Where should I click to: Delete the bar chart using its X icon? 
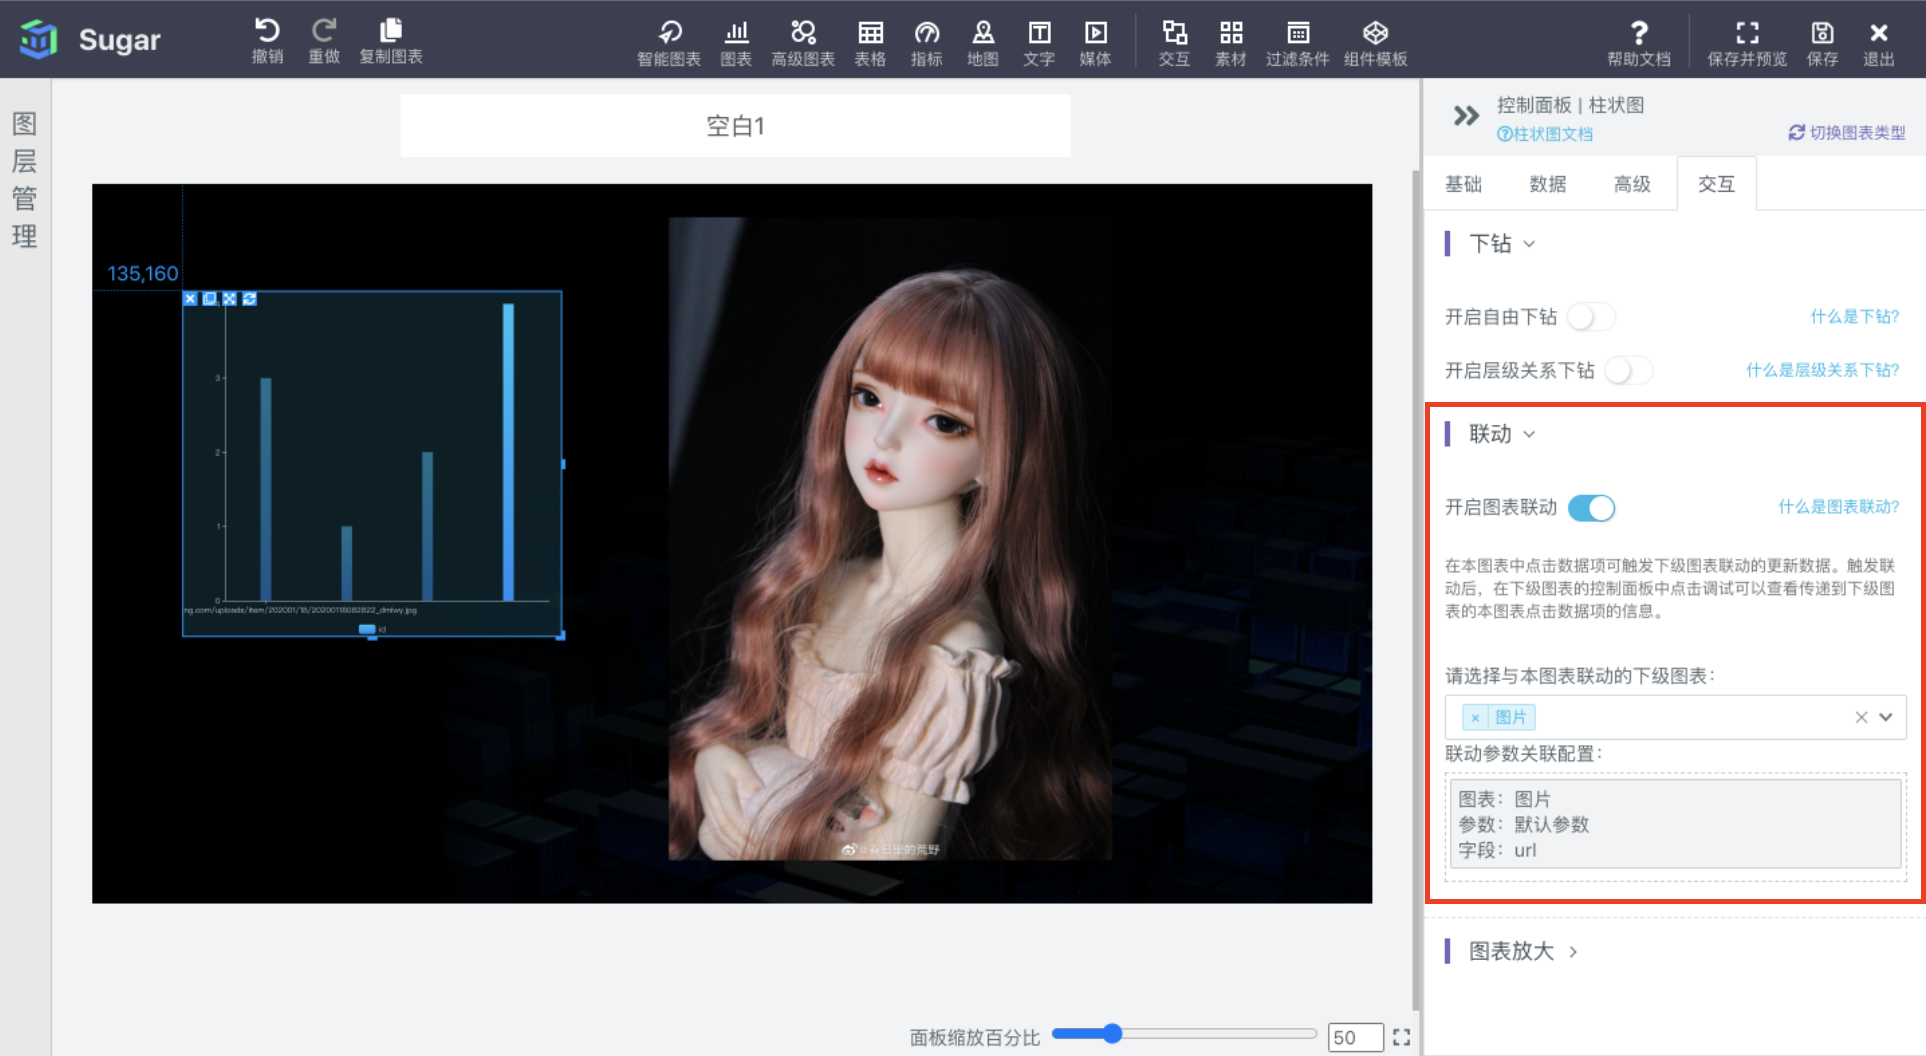pos(190,299)
